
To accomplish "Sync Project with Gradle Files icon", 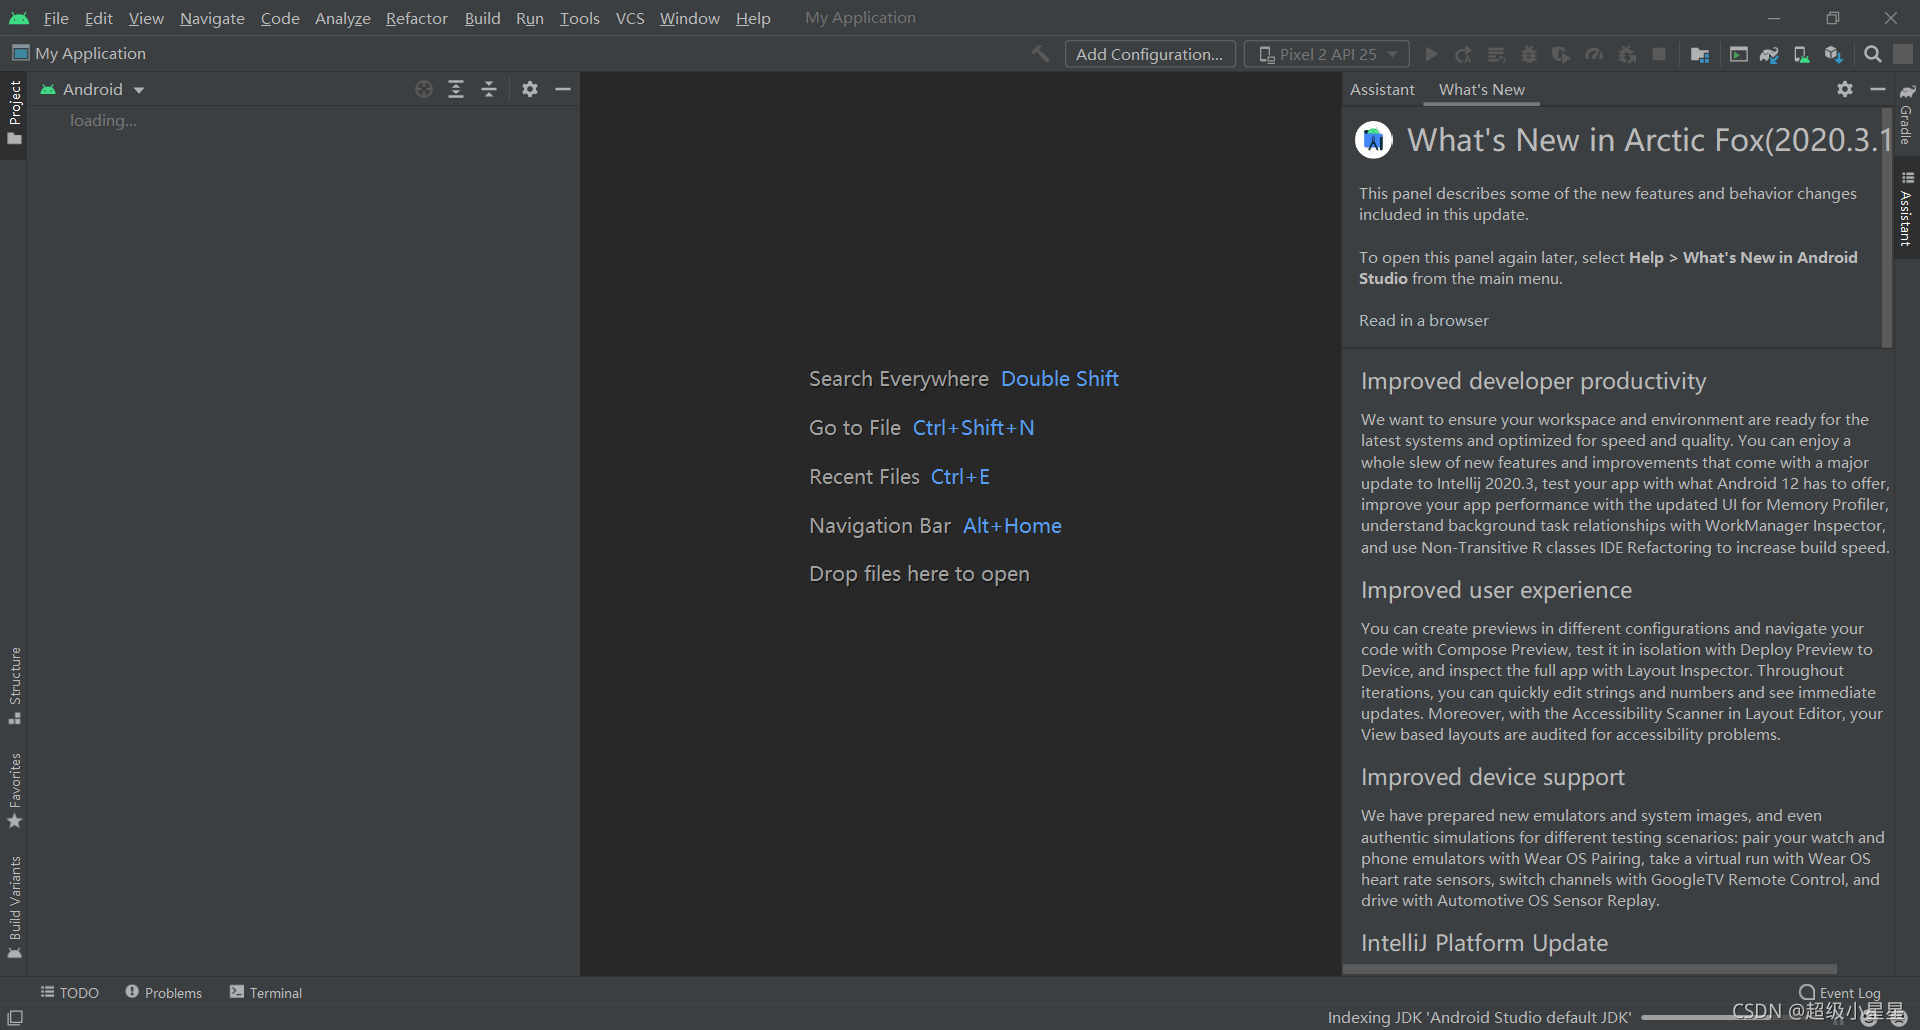I will (x=1770, y=54).
